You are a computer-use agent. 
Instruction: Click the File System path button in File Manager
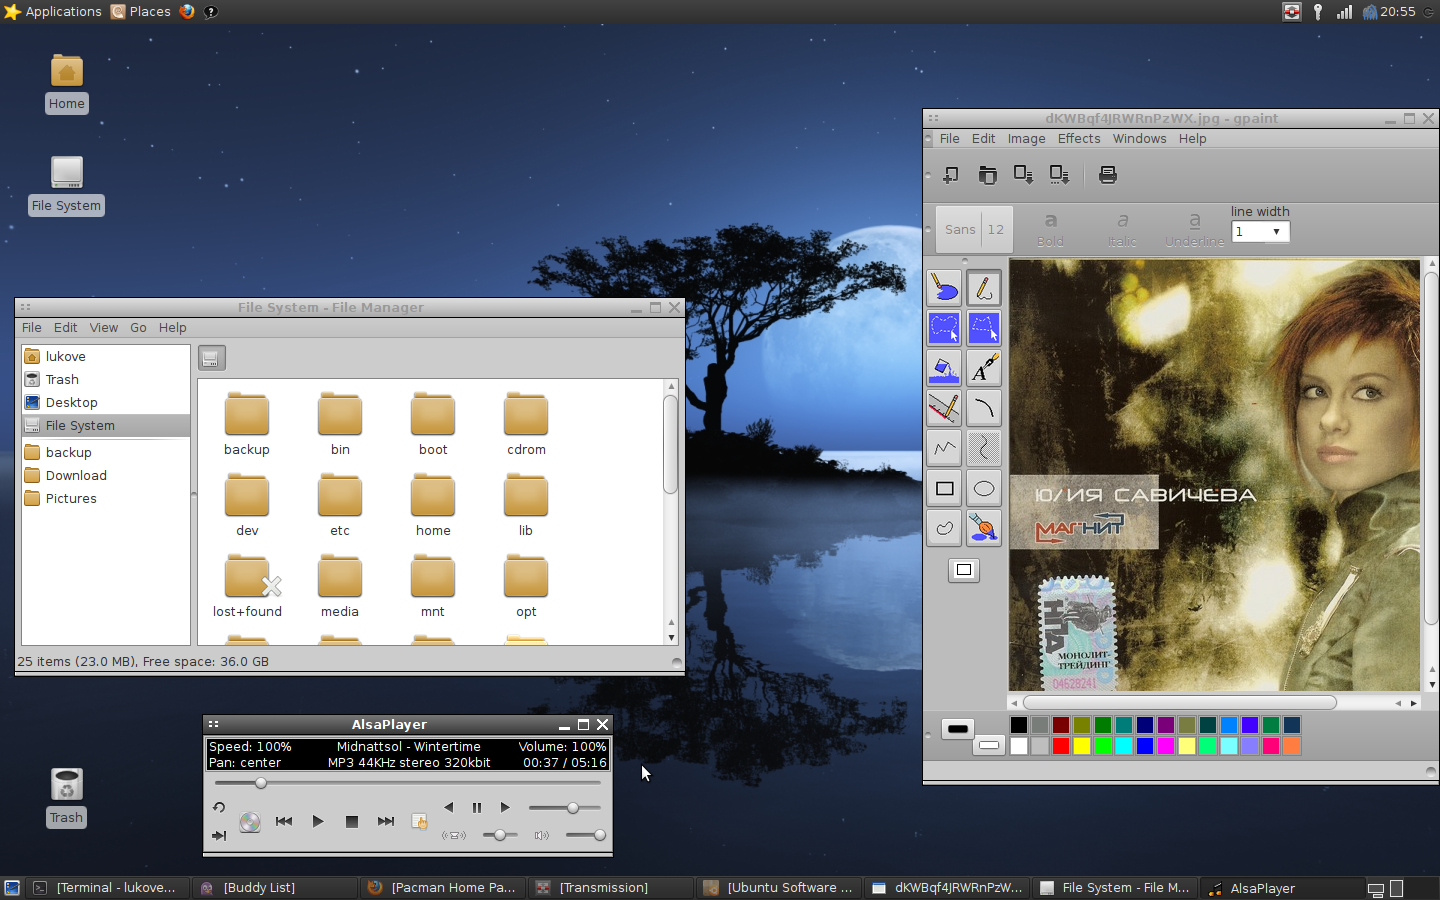(211, 358)
